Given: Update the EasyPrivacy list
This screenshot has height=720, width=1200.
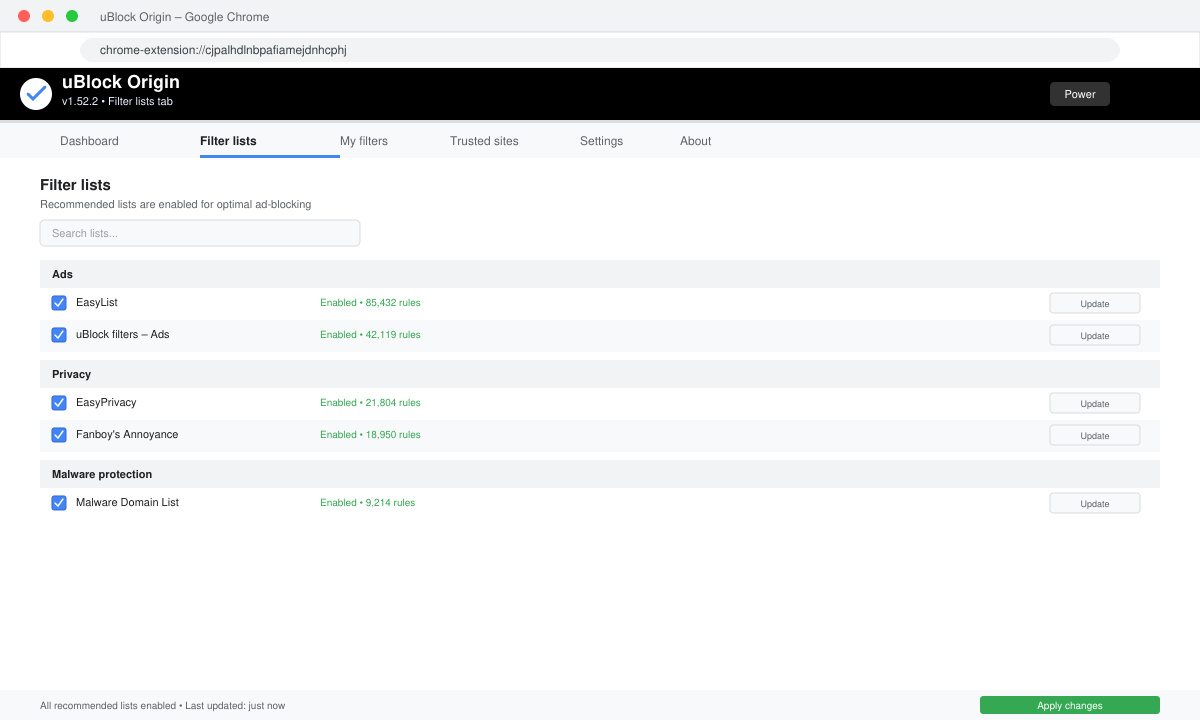Looking at the screenshot, I should pos(1095,404).
